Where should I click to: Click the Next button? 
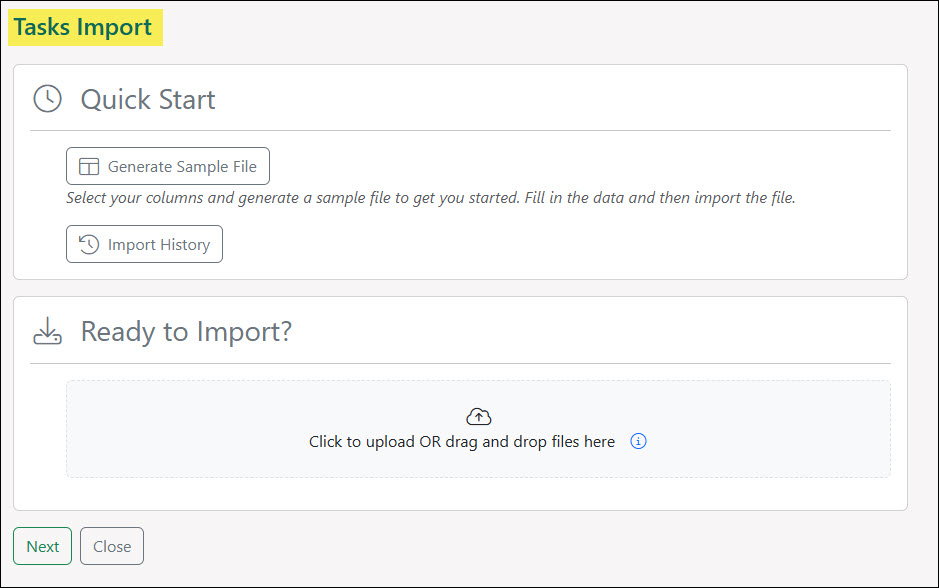(x=43, y=546)
